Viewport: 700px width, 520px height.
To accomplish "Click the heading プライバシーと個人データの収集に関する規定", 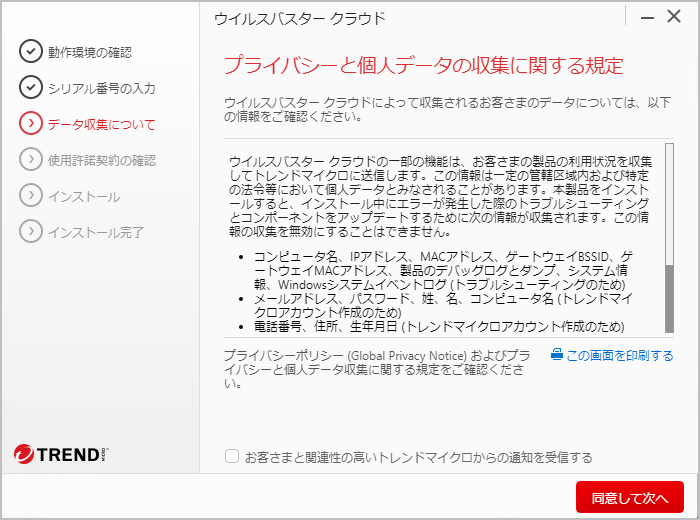I will click(x=423, y=66).
